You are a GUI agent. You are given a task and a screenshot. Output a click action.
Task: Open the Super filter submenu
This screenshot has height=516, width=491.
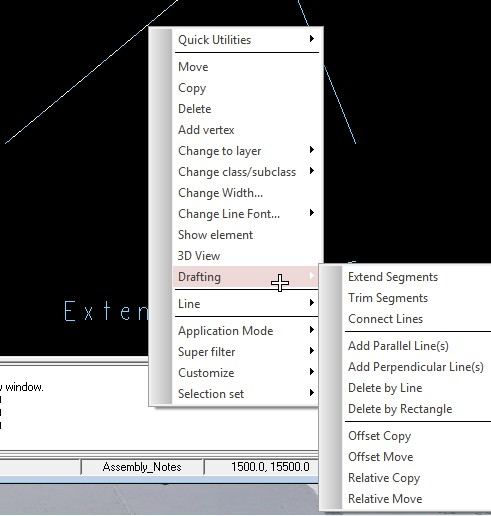tap(246, 352)
